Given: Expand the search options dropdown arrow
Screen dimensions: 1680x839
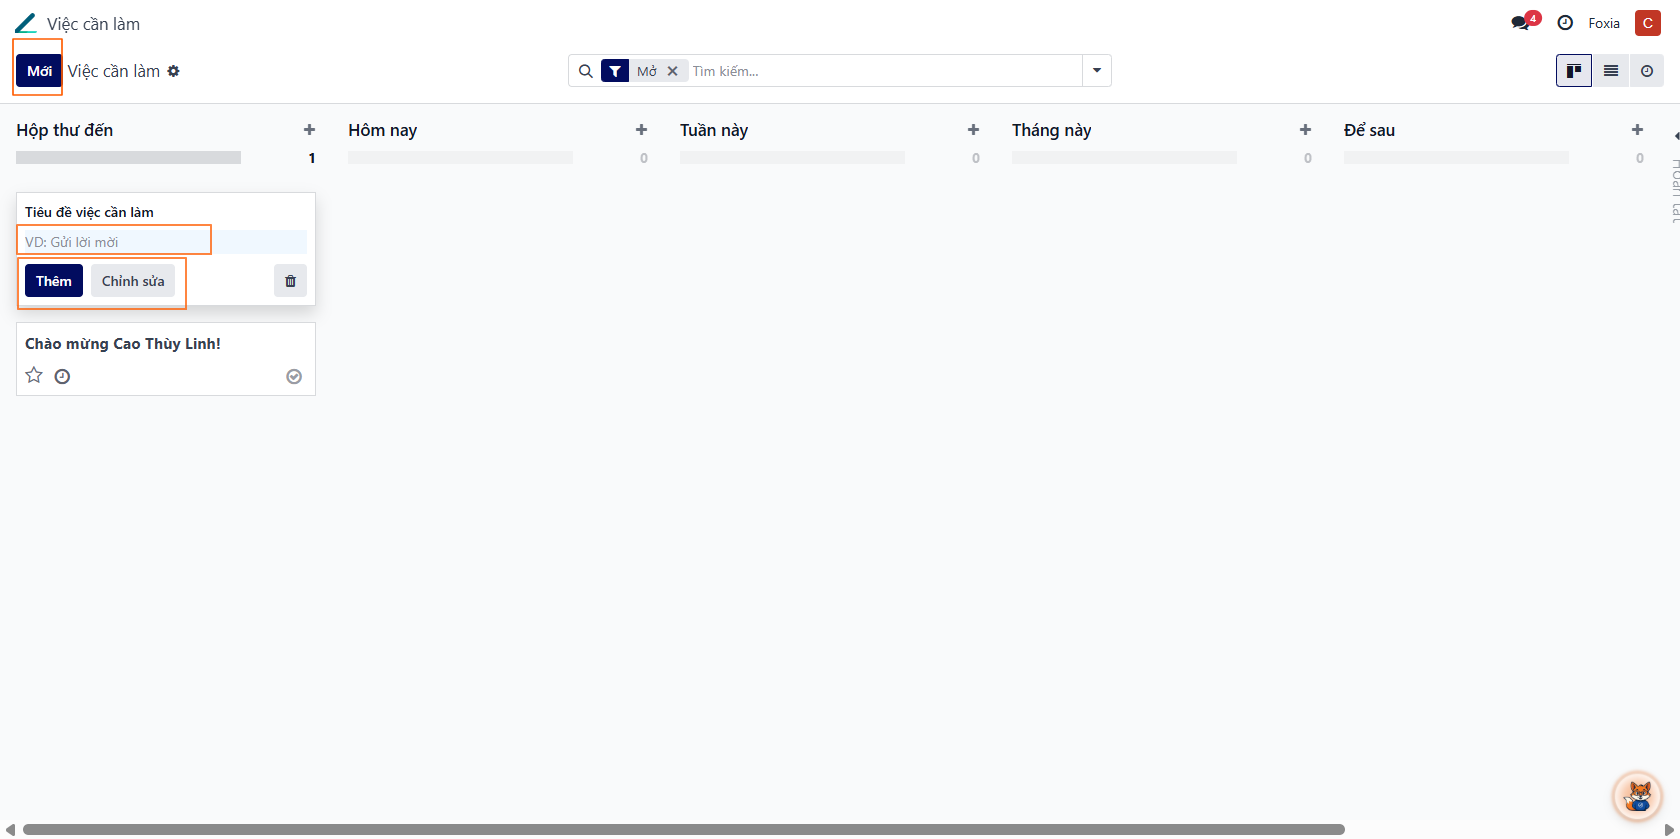Looking at the screenshot, I should pyautogui.click(x=1097, y=71).
